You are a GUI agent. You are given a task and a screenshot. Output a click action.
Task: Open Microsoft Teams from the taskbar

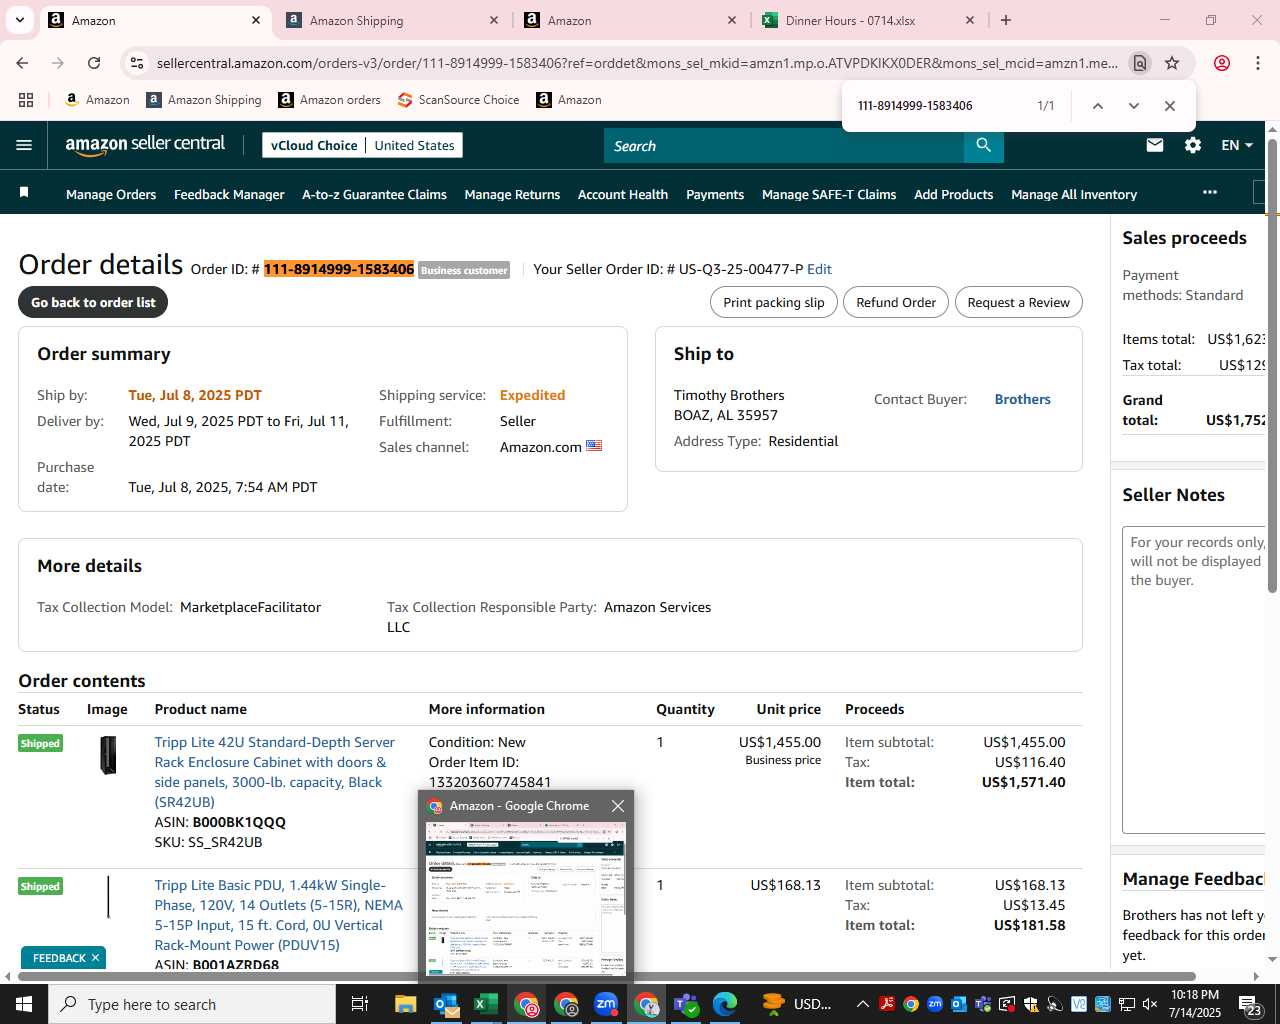coord(686,1004)
